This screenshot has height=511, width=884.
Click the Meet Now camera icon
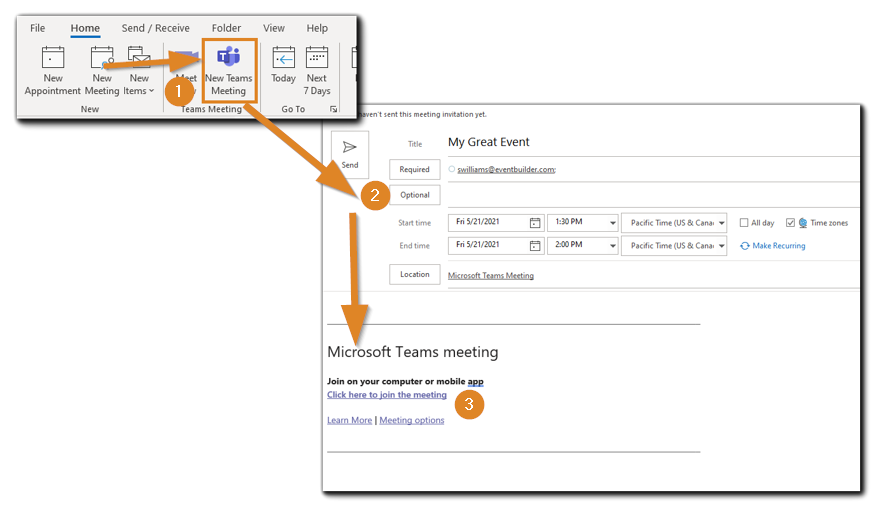pyautogui.click(x=185, y=58)
